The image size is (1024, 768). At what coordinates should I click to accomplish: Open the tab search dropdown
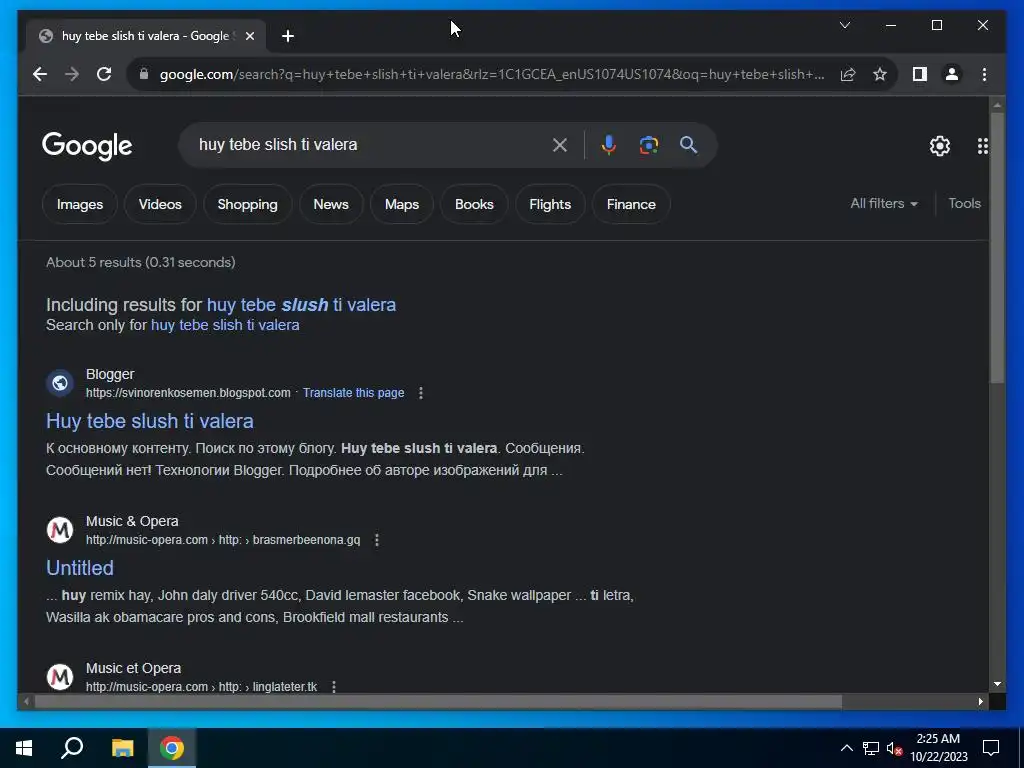844,25
